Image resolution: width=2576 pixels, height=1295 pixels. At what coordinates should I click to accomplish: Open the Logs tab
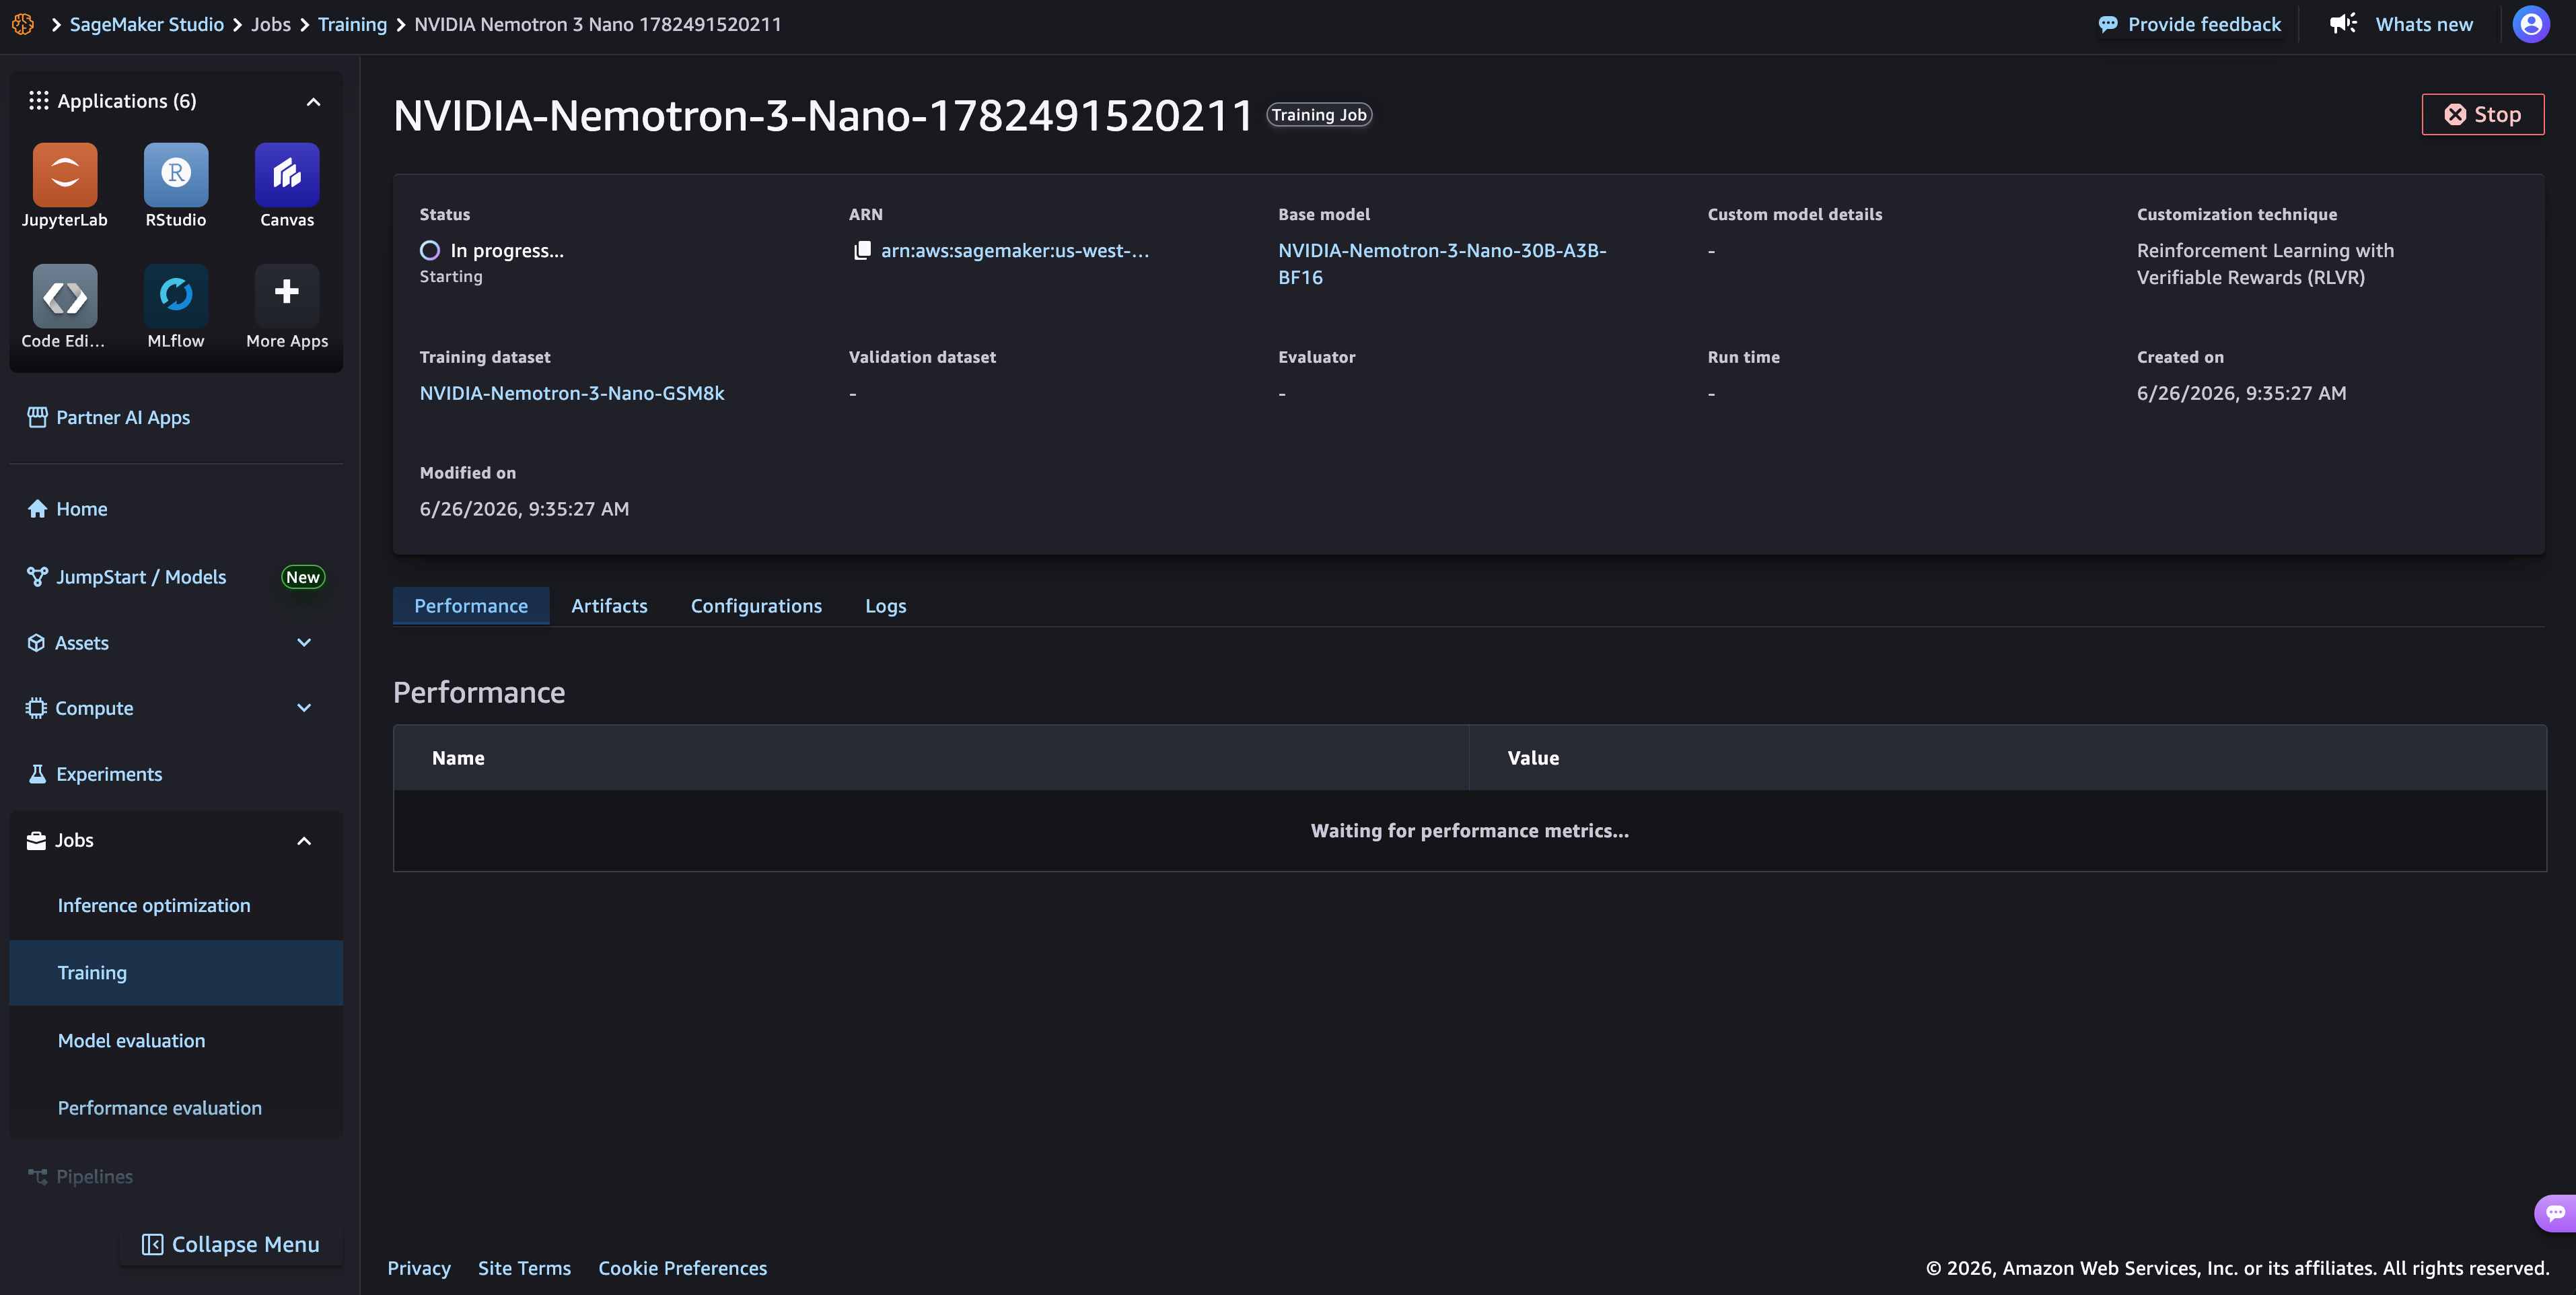[x=885, y=606]
